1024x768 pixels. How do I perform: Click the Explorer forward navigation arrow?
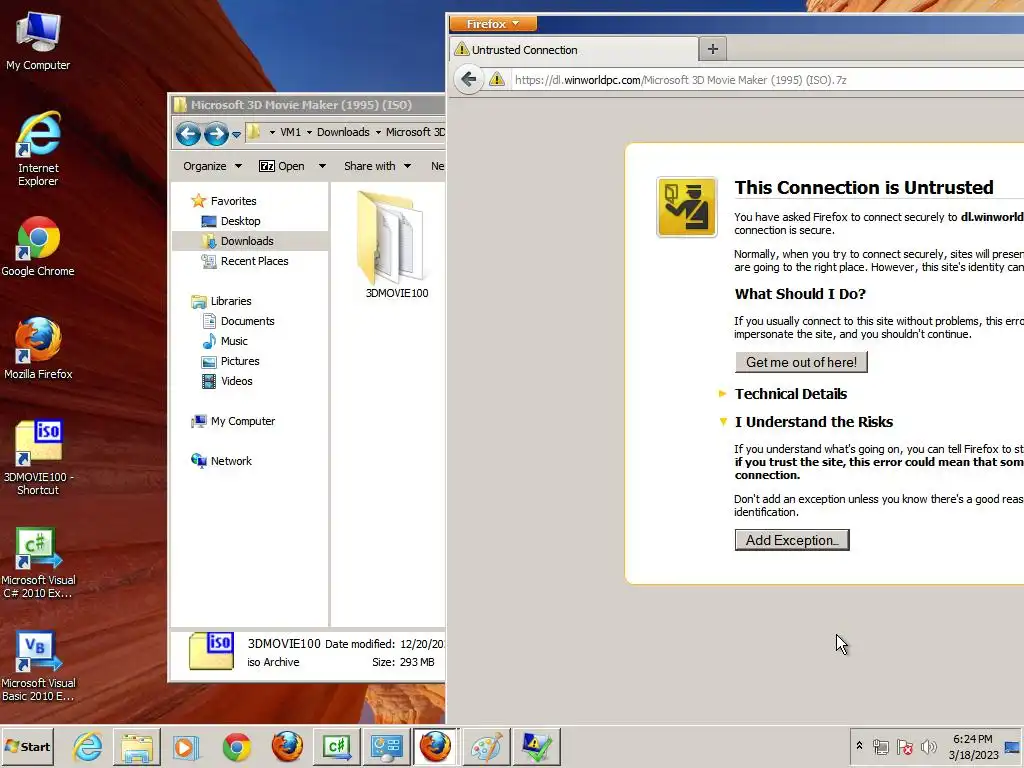tap(216, 134)
